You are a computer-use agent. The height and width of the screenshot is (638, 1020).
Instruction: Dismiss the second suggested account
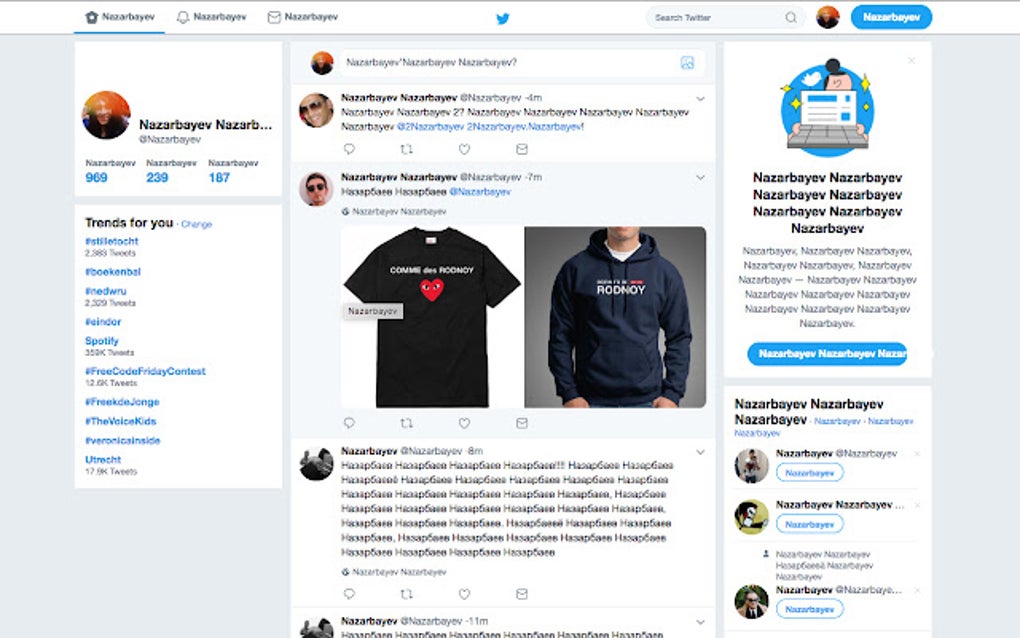pyautogui.click(x=917, y=505)
